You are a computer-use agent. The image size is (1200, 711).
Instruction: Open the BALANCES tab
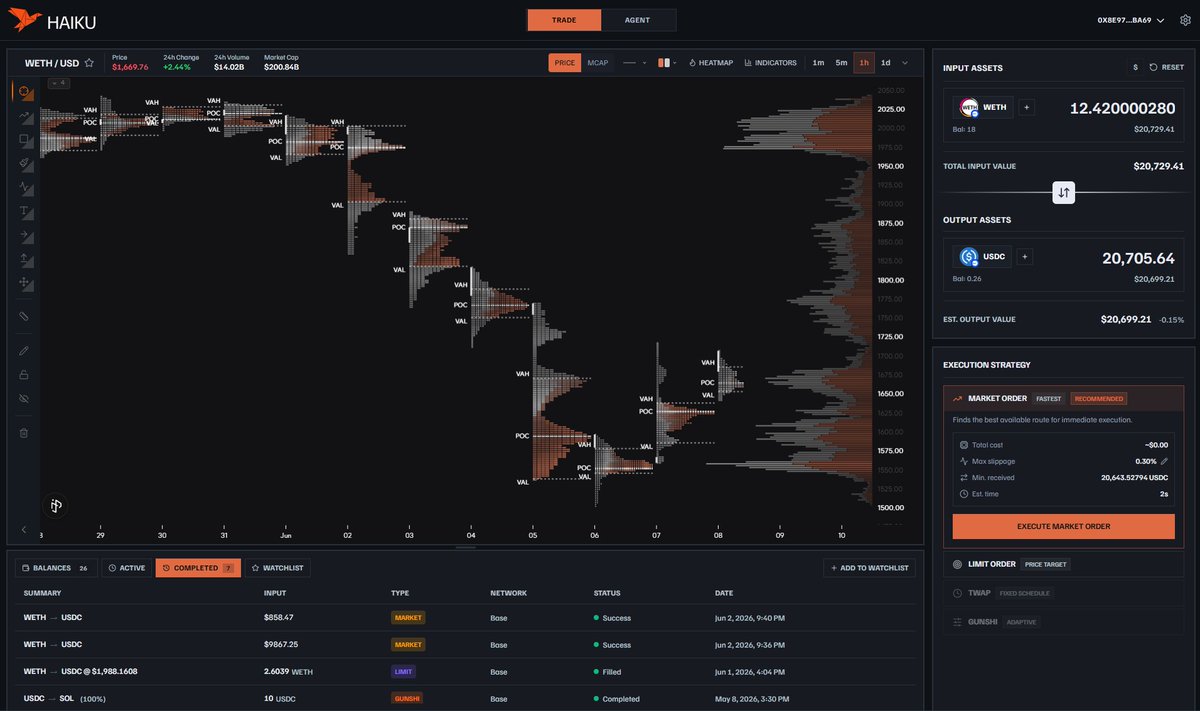56,568
